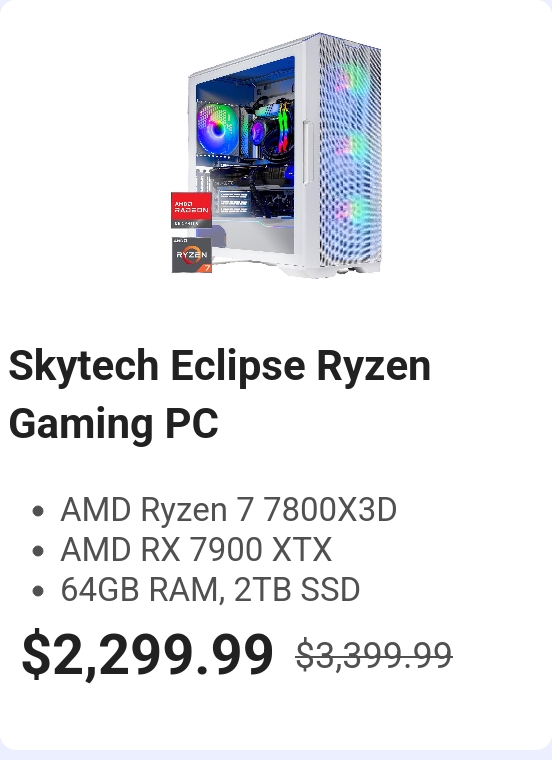This screenshot has width=552, height=760.
Task: Click the AMD Radeon badge icon
Action: tap(191, 210)
